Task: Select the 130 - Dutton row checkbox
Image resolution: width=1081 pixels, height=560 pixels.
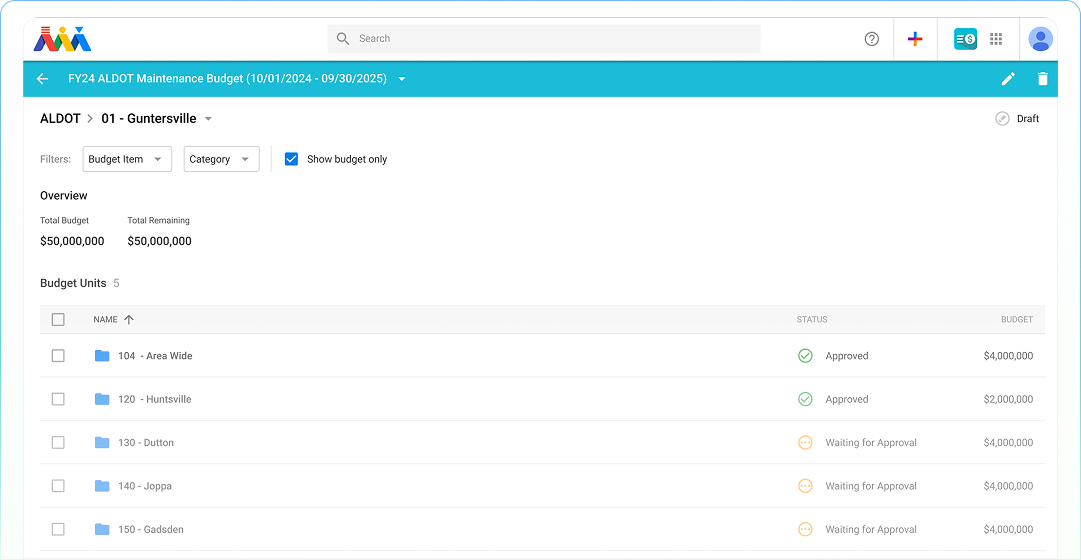Action: [x=59, y=443]
